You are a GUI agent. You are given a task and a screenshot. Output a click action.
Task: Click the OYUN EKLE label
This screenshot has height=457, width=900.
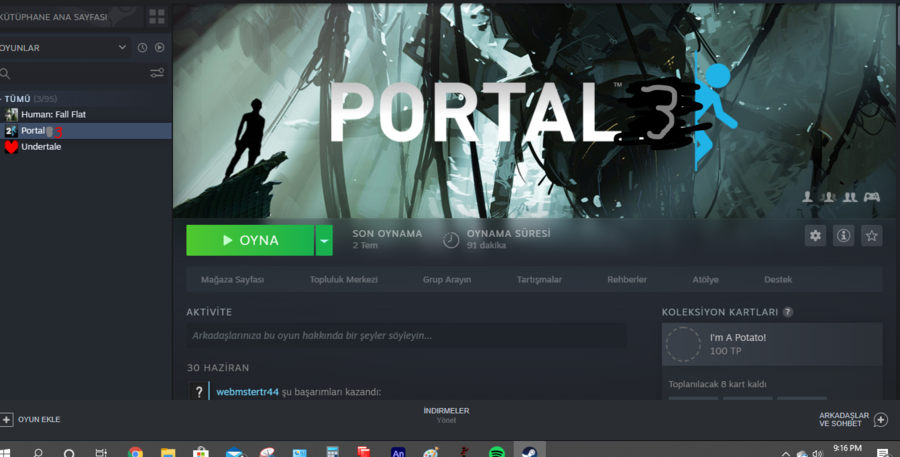39,420
